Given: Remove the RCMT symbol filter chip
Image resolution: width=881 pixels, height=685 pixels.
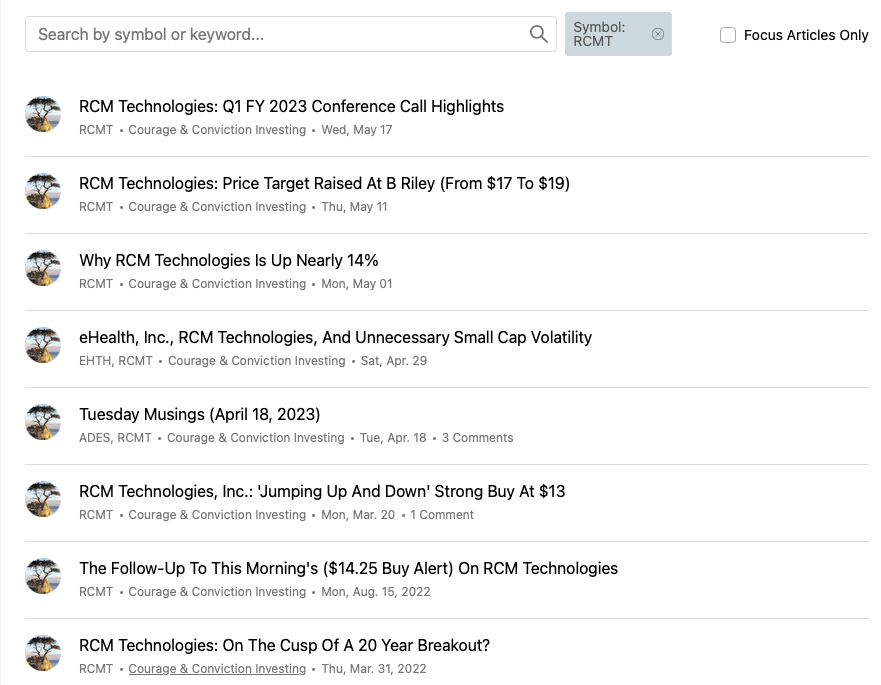Looking at the screenshot, I should coord(657,34).
